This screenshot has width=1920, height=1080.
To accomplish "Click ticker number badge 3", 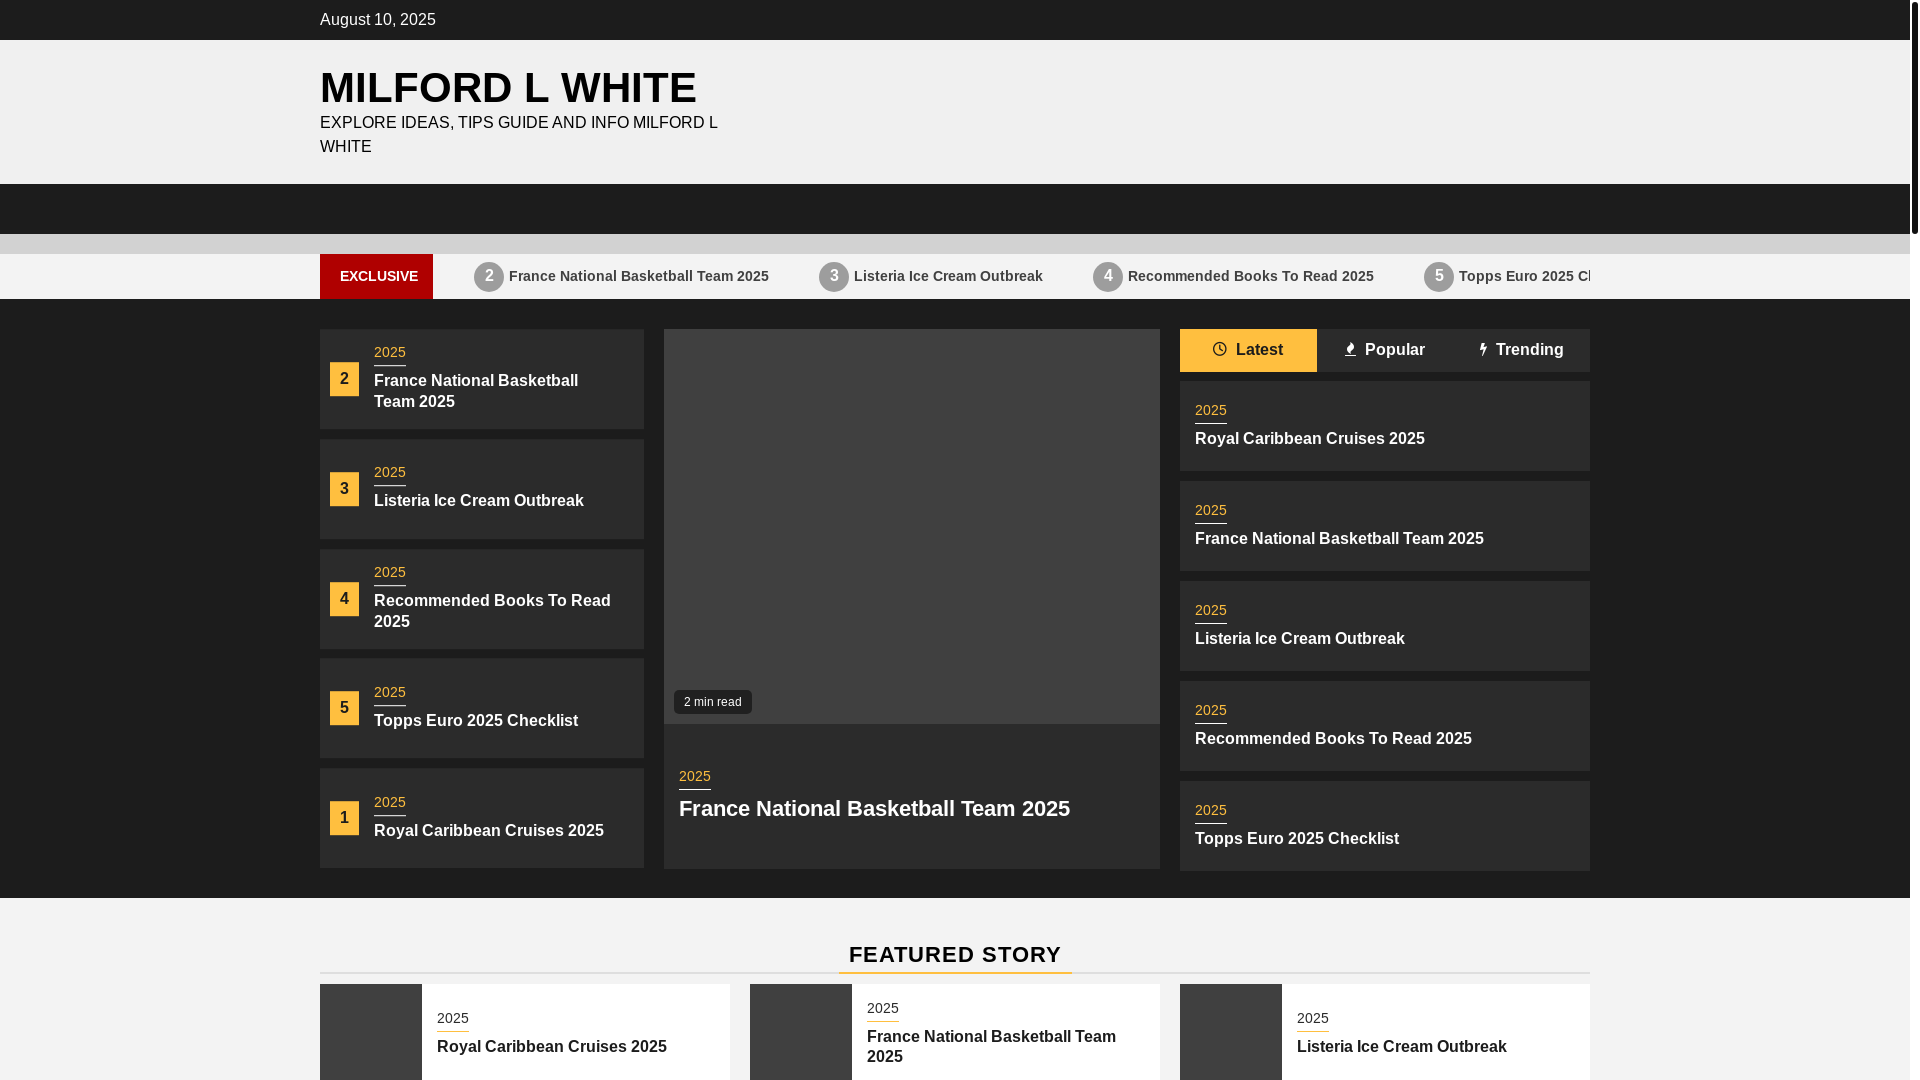I will 834,277.
